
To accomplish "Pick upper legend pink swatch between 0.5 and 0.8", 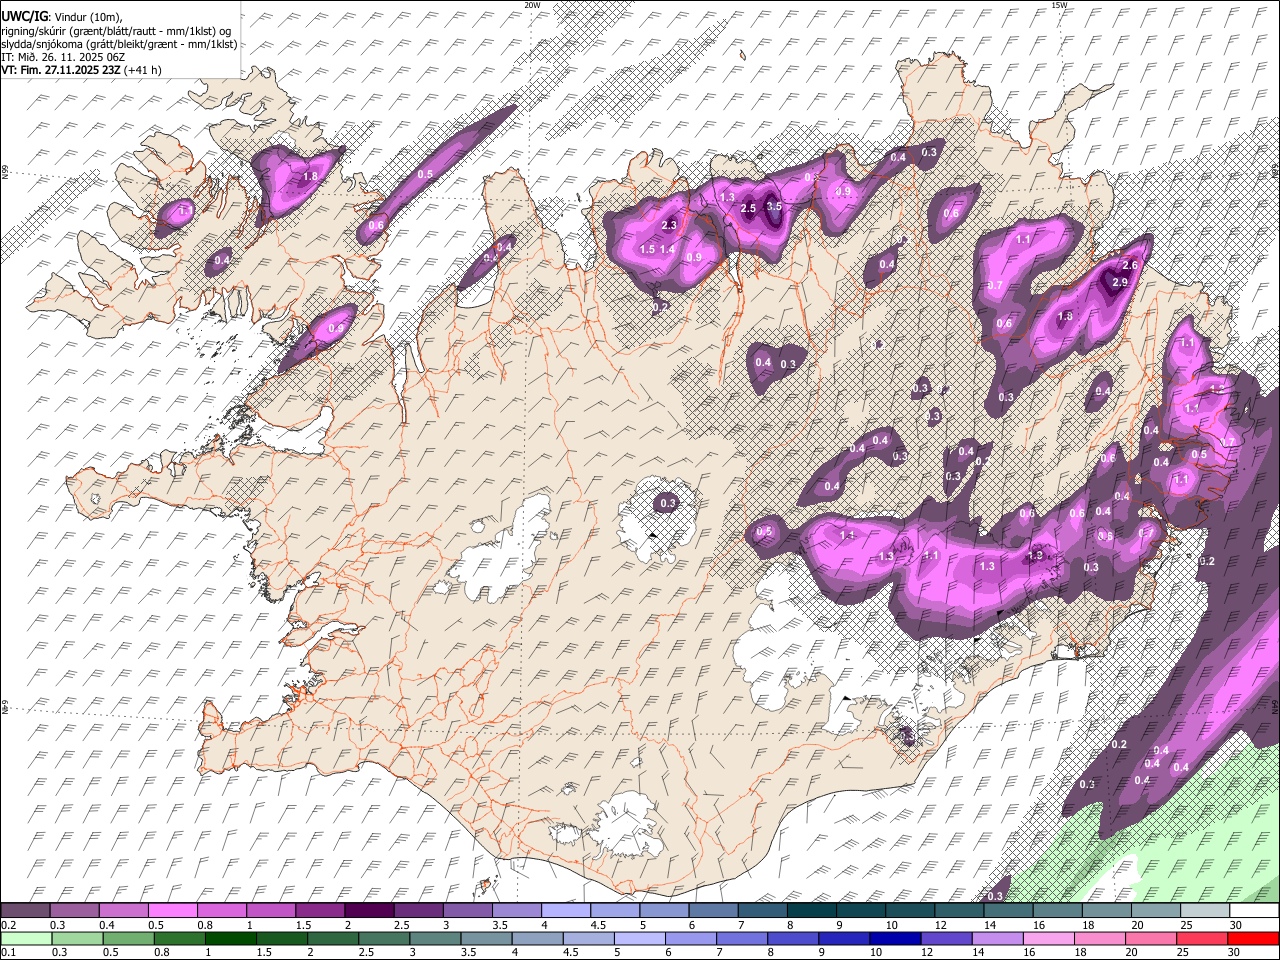I will [172, 911].
